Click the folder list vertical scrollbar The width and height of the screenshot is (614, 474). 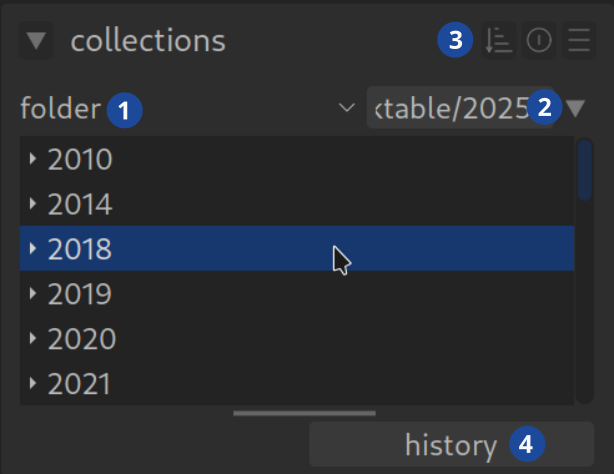585,172
